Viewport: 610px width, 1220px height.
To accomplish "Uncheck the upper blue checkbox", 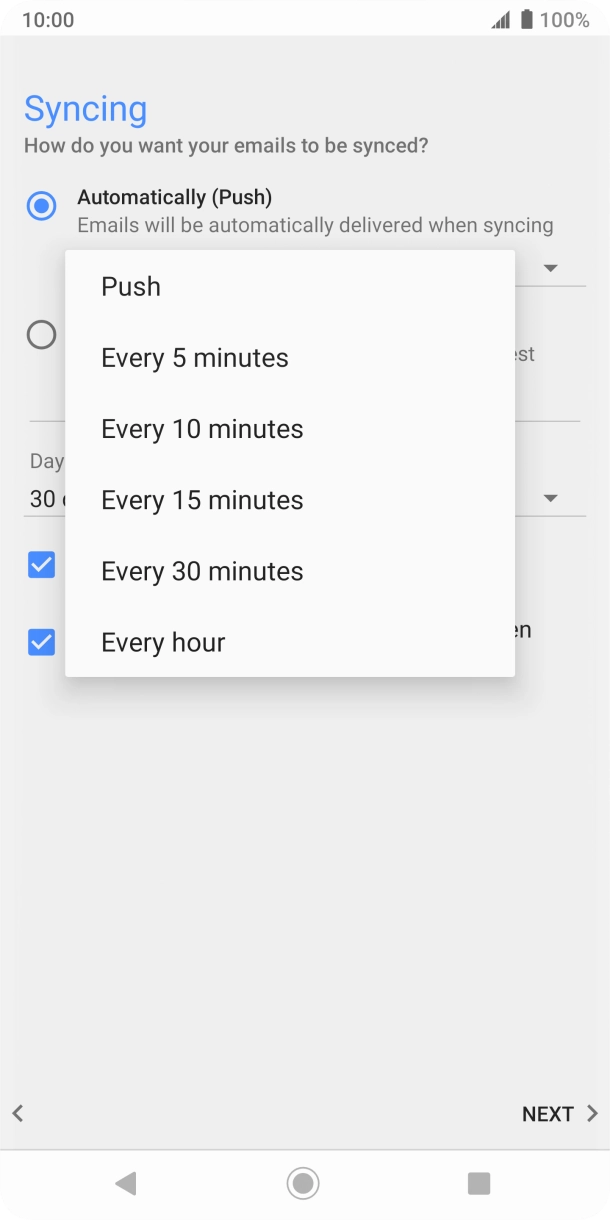I will tap(41, 565).
